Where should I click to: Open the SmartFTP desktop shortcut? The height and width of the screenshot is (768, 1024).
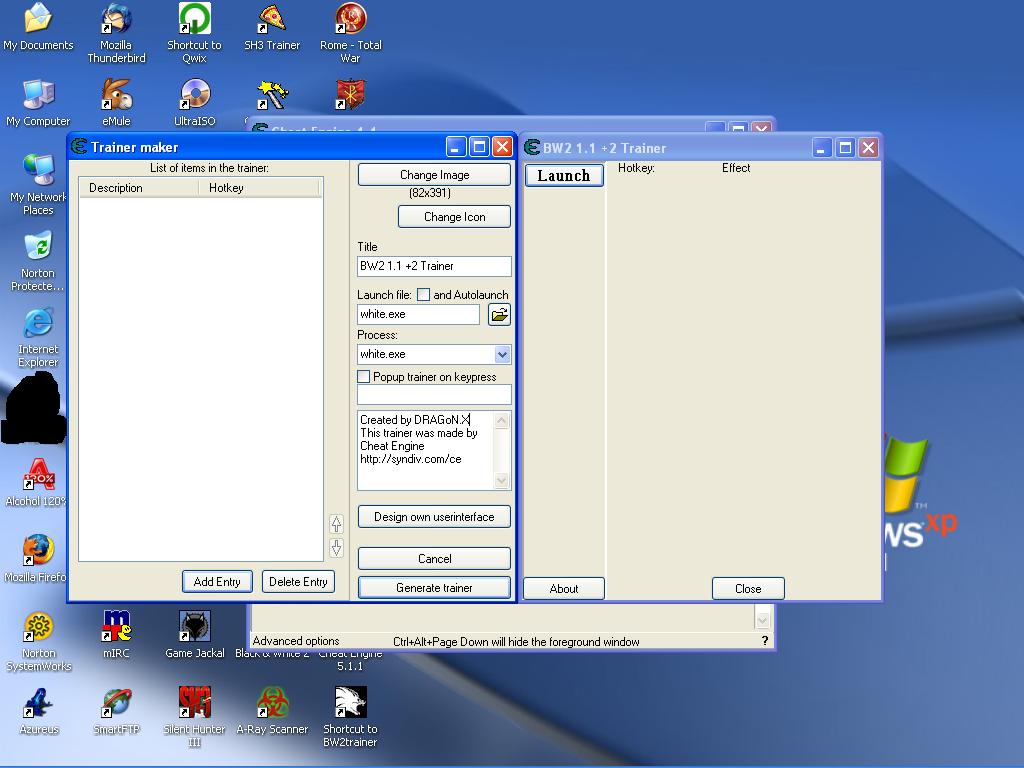click(117, 704)
